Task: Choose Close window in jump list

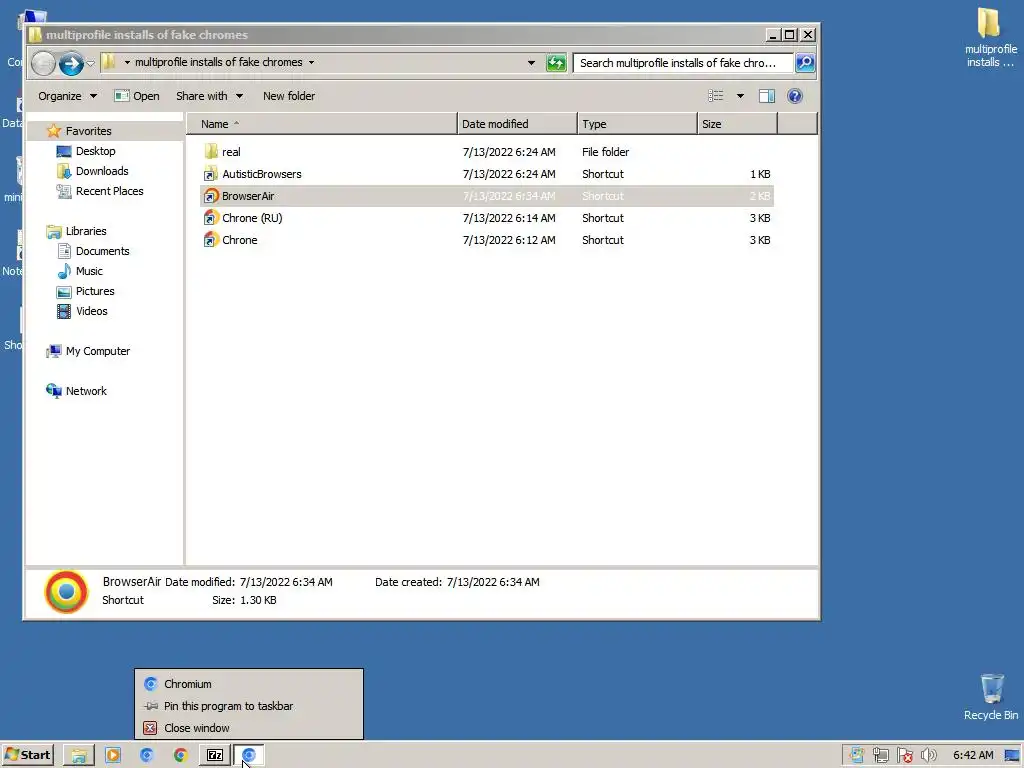Action: [249, 728]
